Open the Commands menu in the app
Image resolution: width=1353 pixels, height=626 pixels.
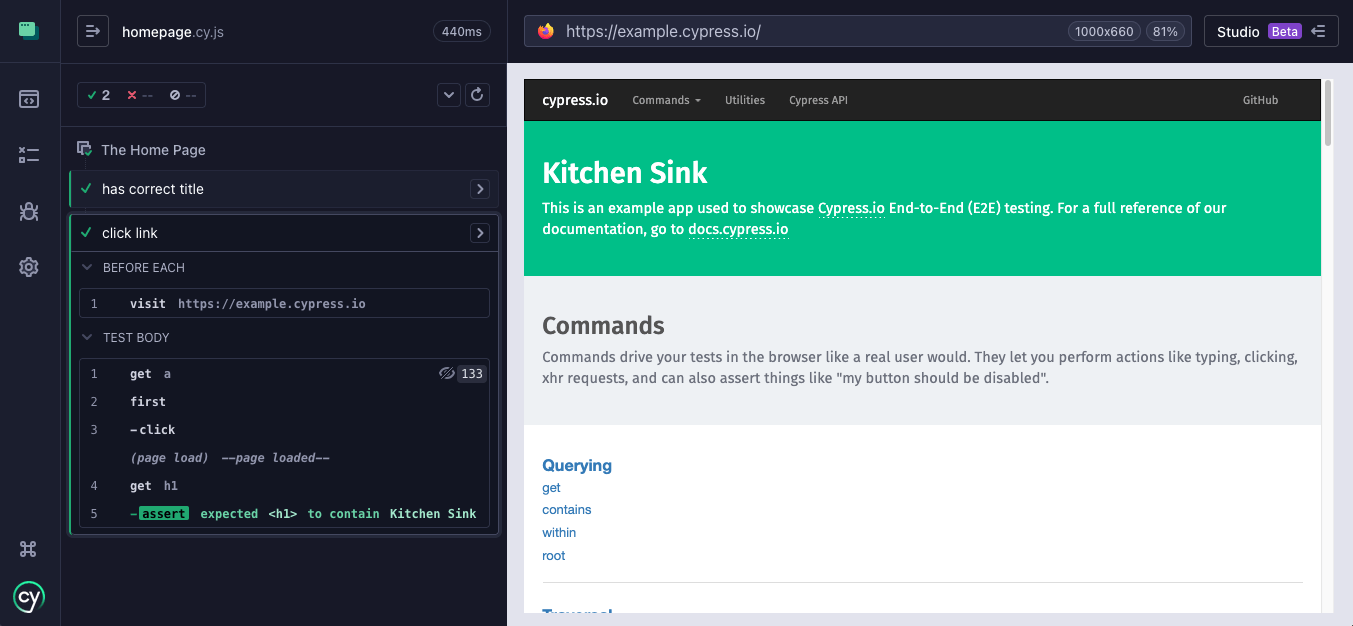pyautogui.click(x=666, y=100)
